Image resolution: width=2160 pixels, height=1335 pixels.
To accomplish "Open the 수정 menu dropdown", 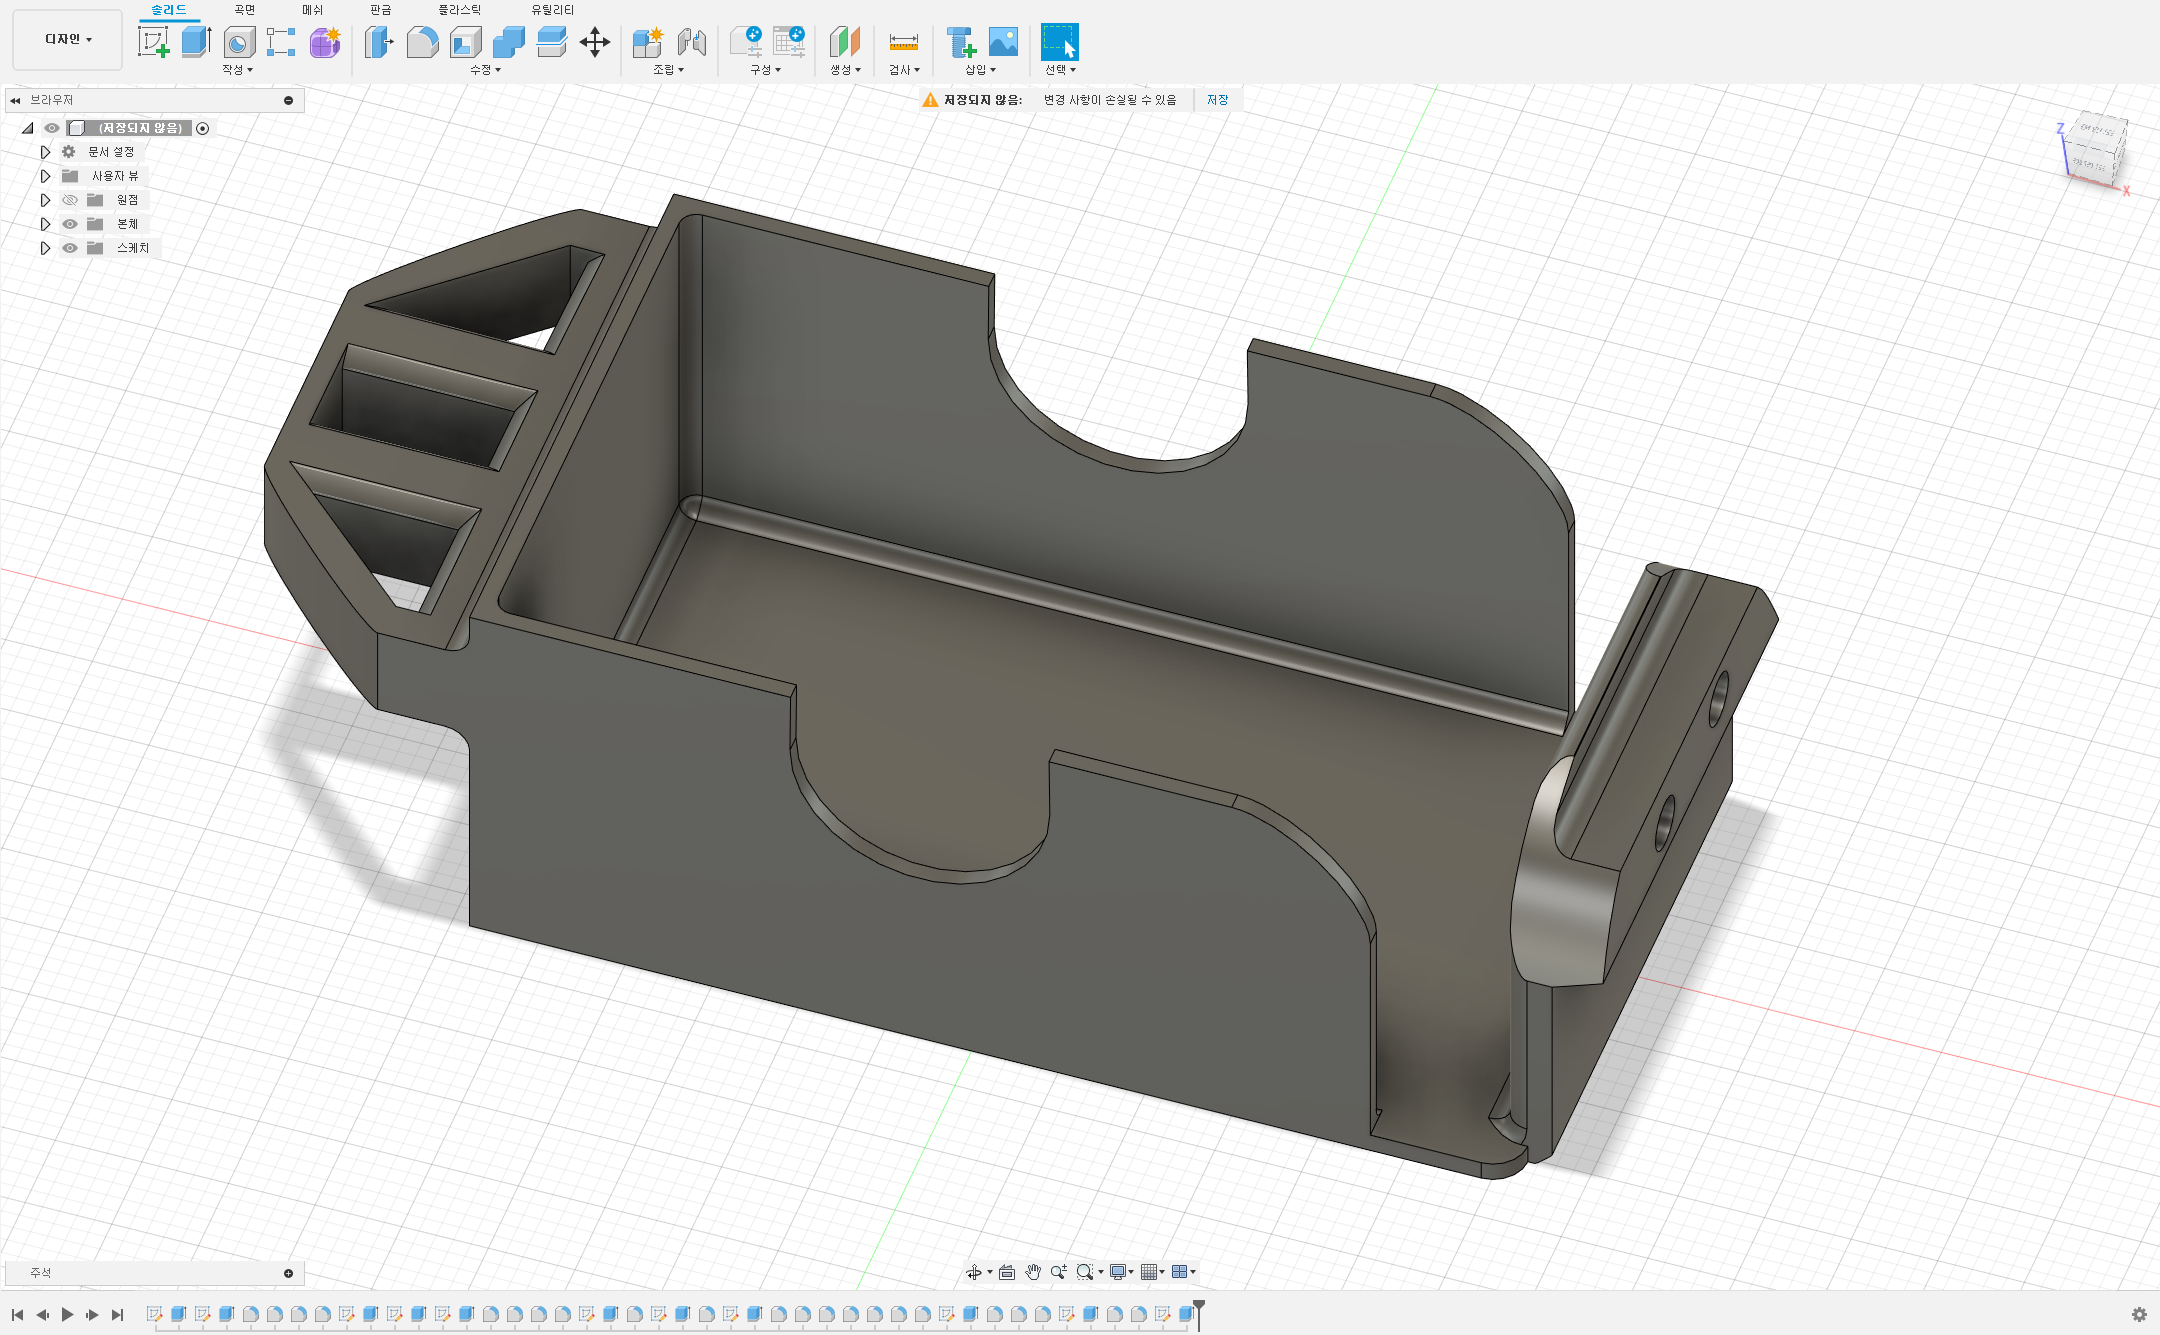I will (x=485, y=70).
